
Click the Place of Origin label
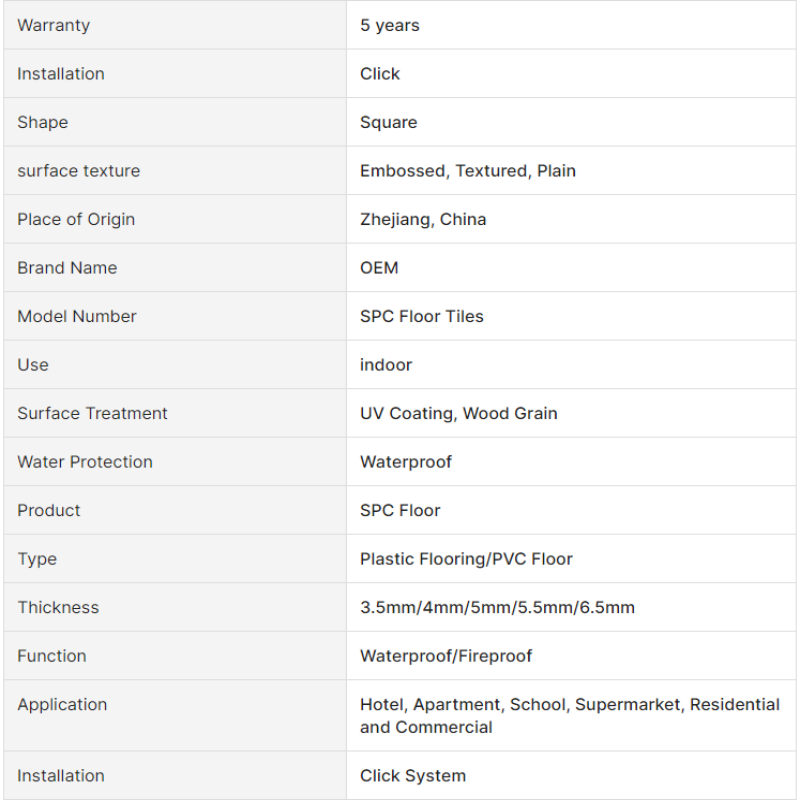(76, 219)
